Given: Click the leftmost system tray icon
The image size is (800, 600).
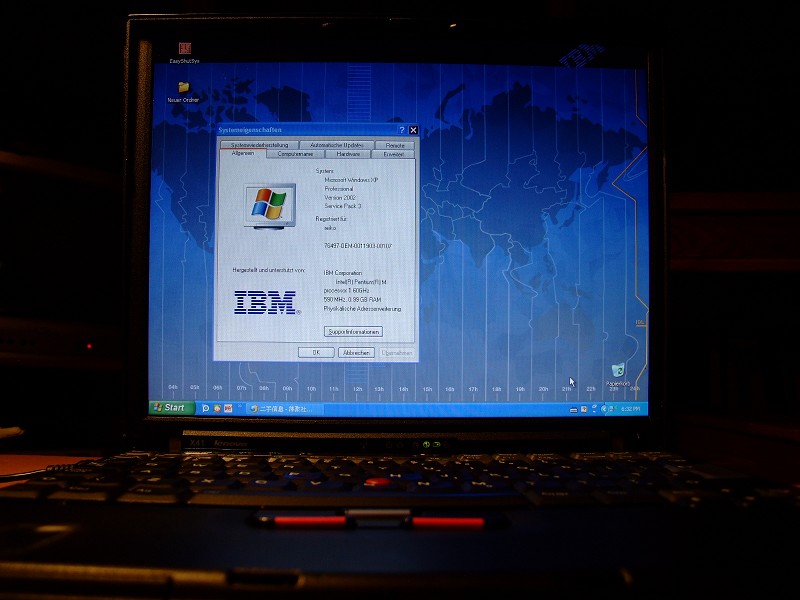Looking at the screenshot, I should [x=573, y=409].
